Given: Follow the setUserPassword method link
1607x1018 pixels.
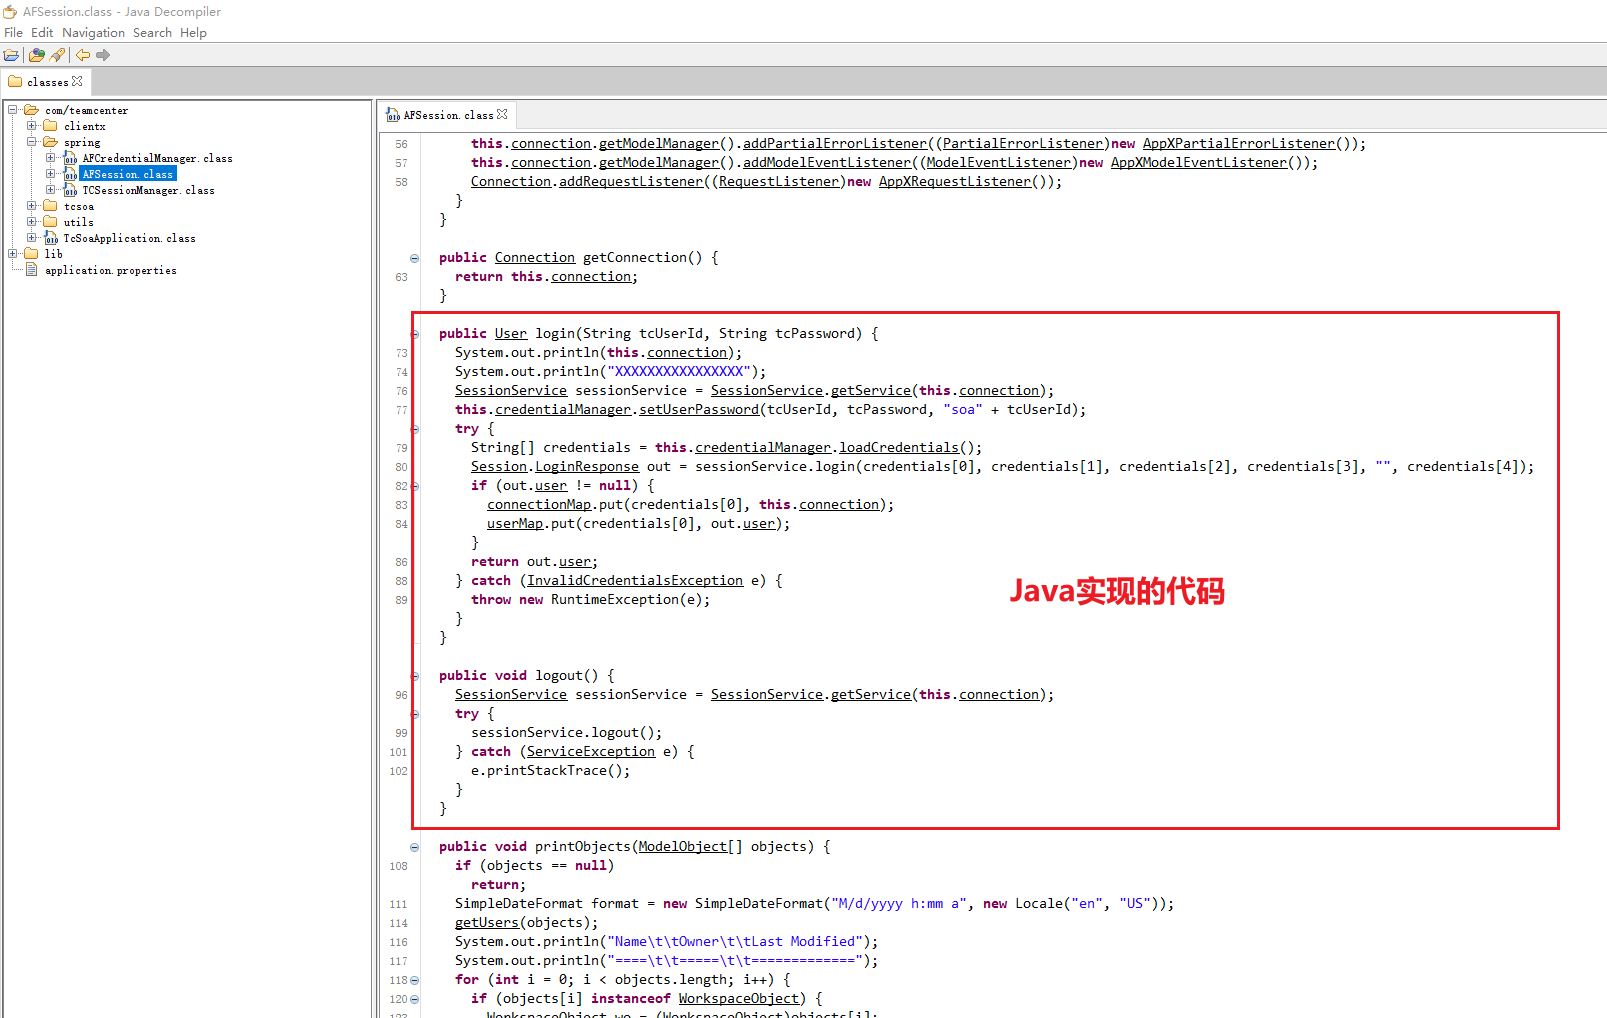Looking at the screenshot, I should [699, 410].
